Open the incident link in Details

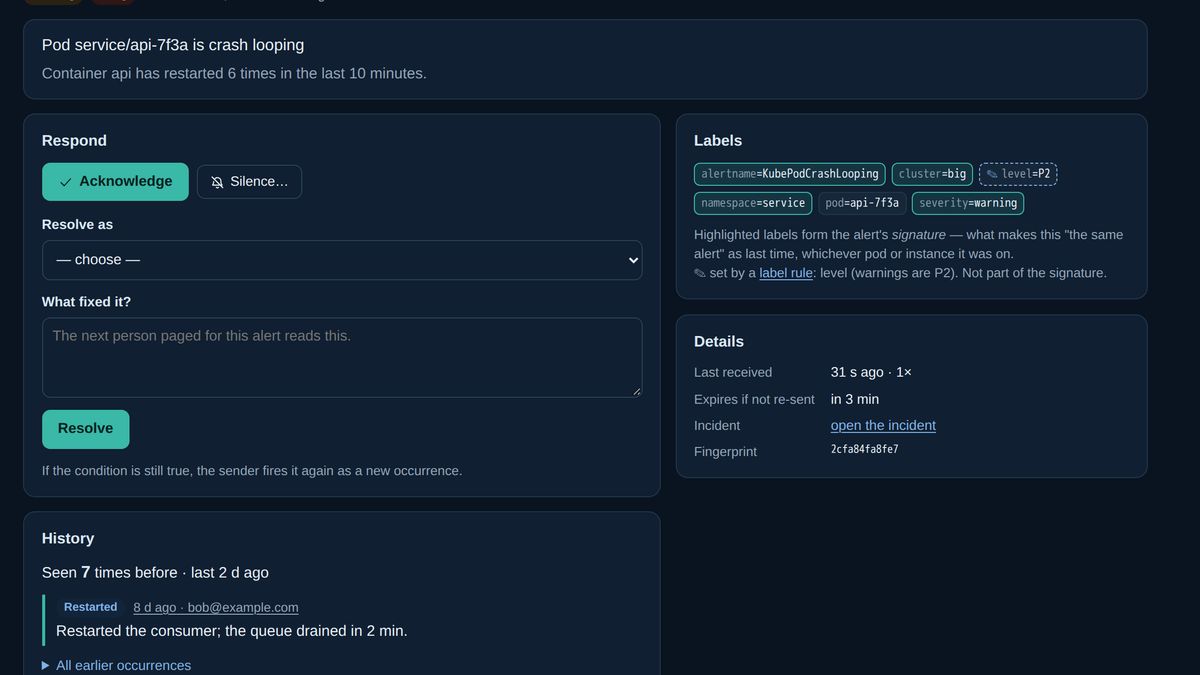coord(883,426)
